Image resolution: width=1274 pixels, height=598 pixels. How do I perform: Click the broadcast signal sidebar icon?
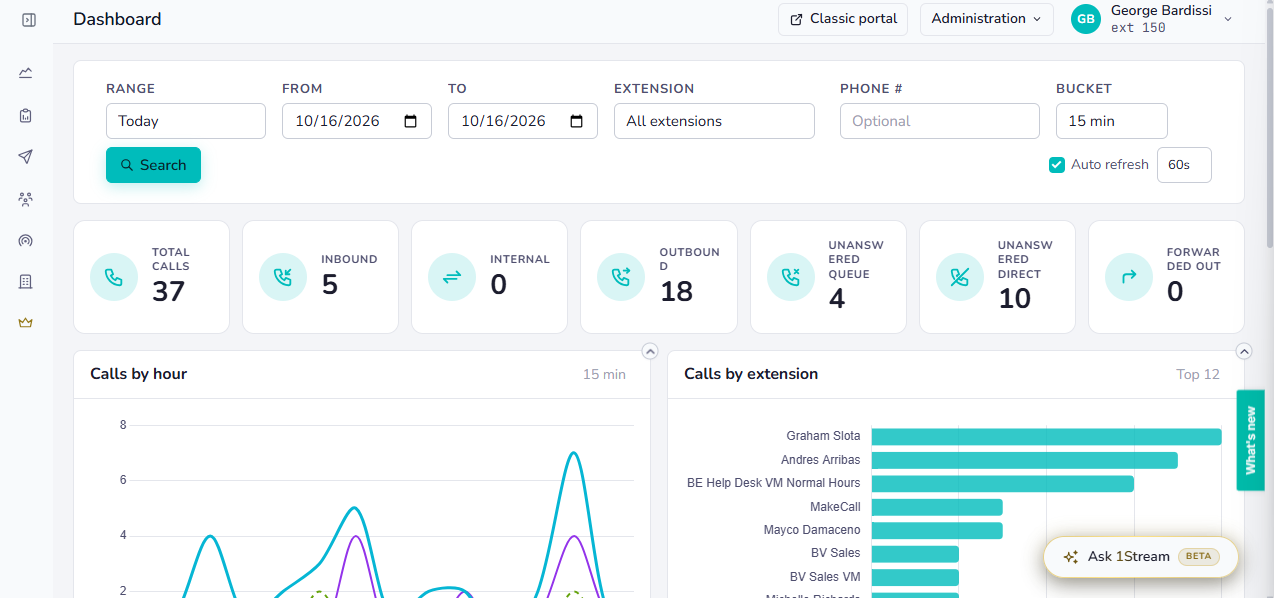tap(26, 240)
